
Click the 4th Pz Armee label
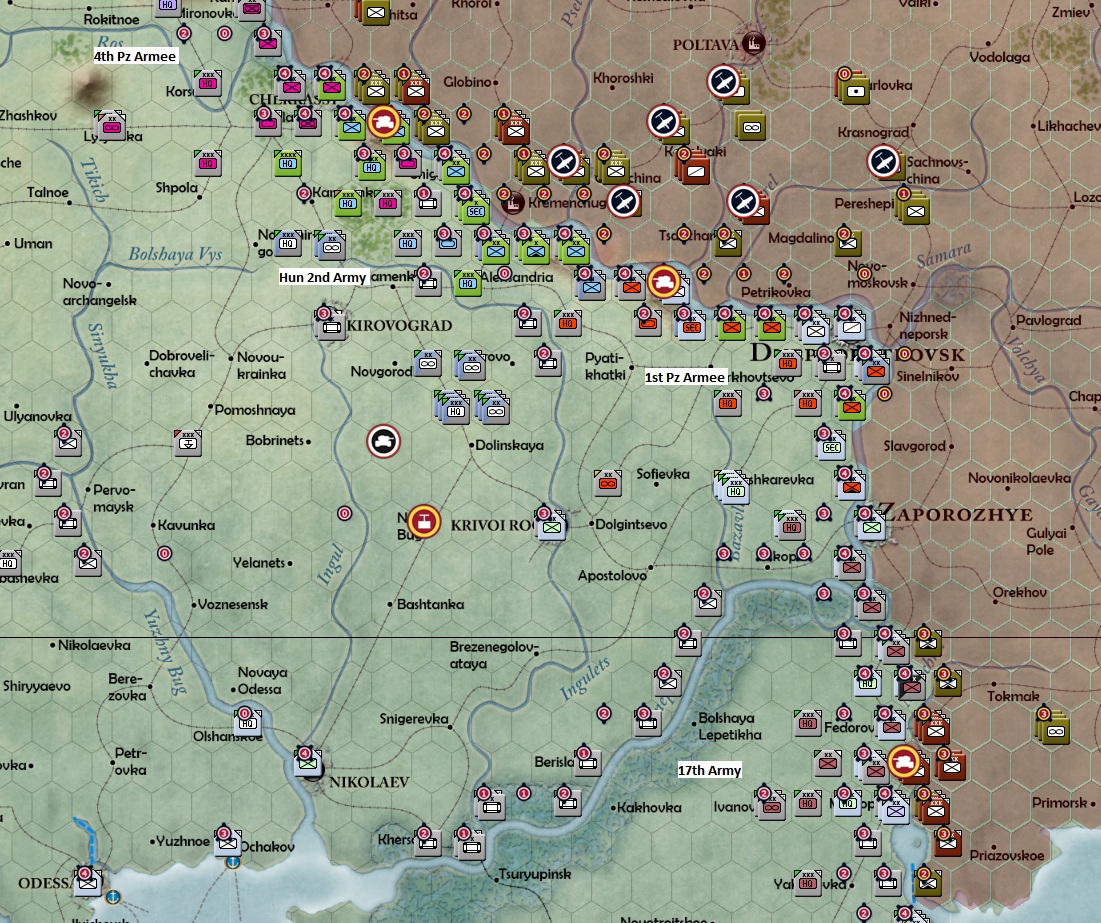[135, 56]
